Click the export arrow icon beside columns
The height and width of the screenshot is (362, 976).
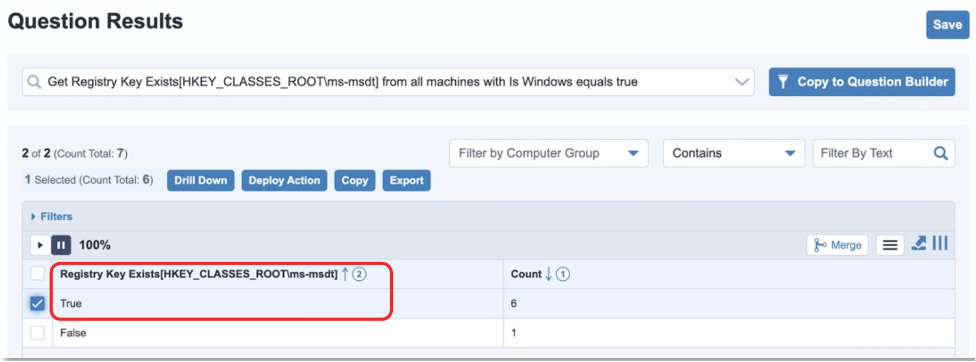click(919, 243)
